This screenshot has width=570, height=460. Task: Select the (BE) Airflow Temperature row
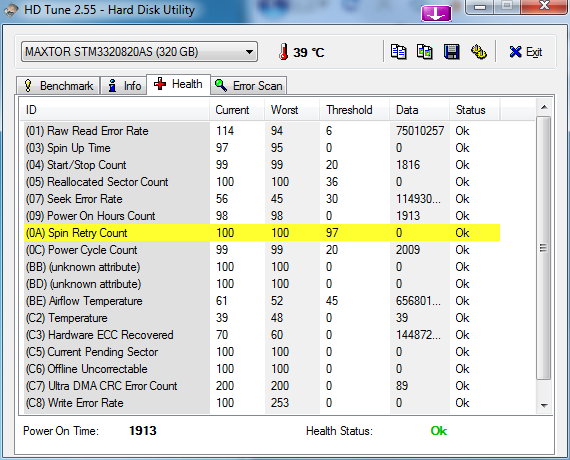pyautogui.click(x=262, y=301)
